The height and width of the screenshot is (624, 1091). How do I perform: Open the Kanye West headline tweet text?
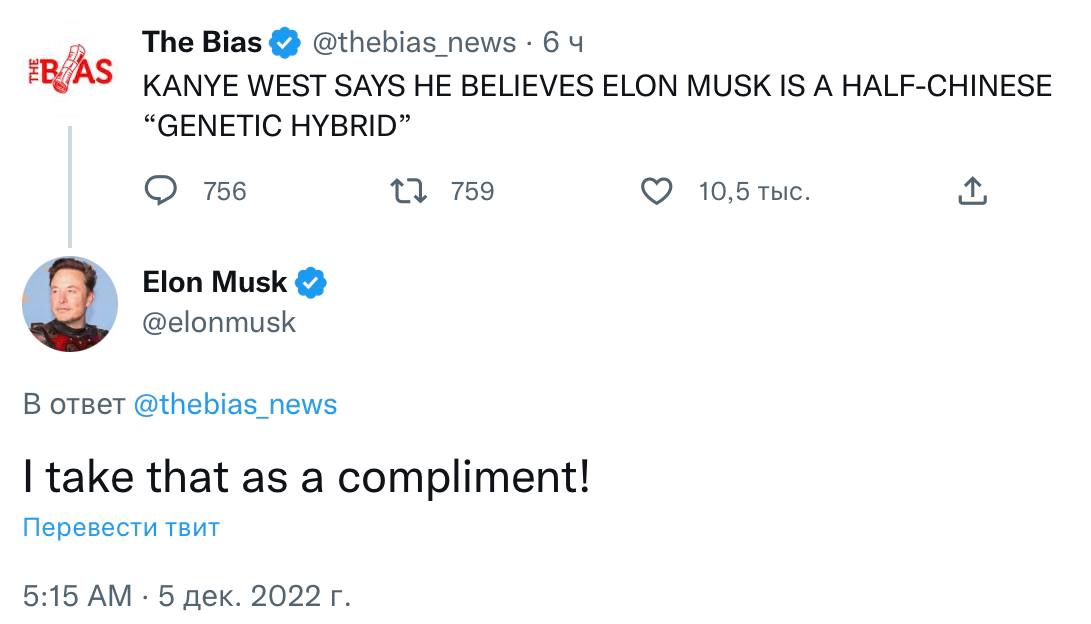(597, 106)
